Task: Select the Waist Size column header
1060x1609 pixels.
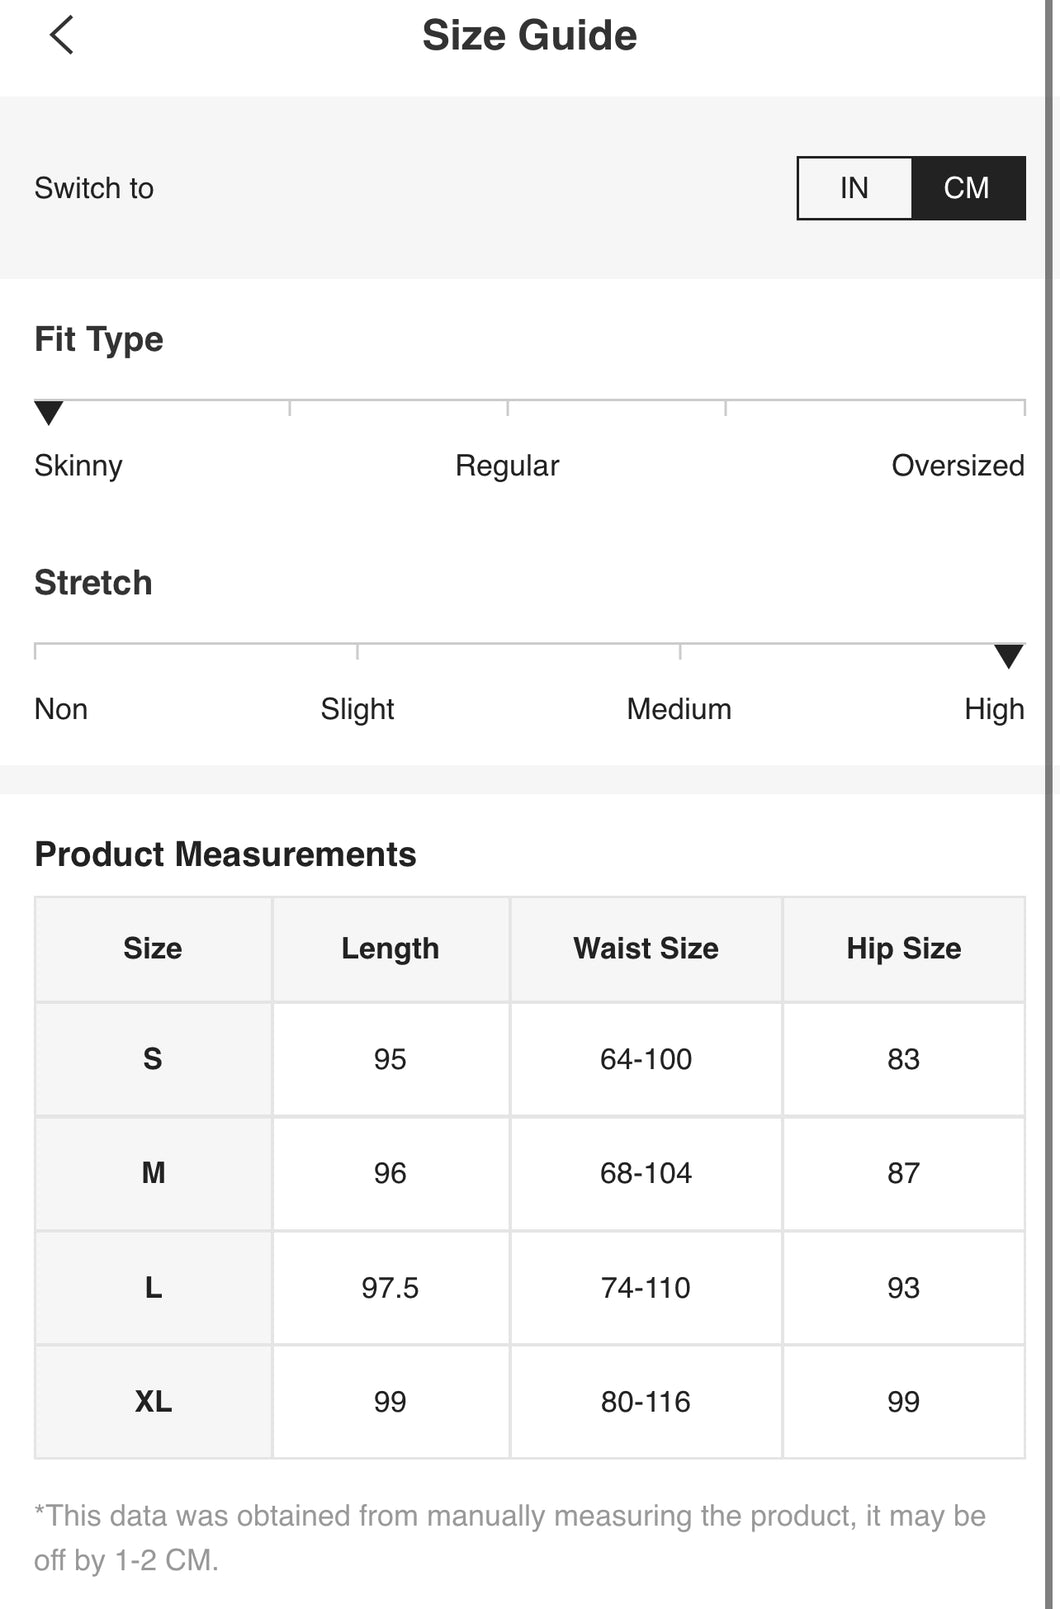Action: [646, 949]
